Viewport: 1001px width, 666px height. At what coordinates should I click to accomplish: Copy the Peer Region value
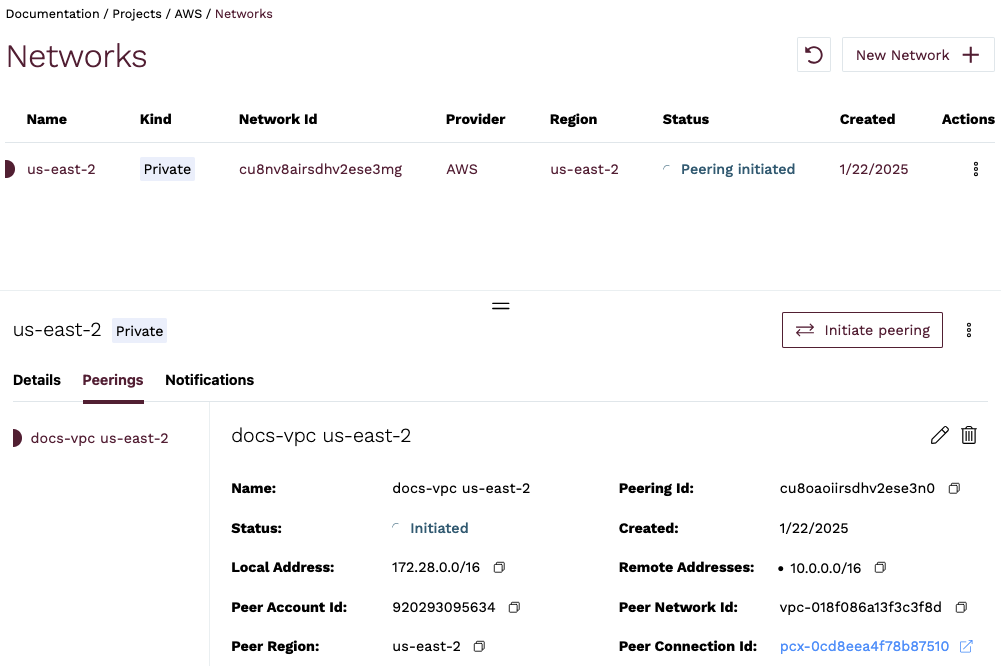point(479,647)
